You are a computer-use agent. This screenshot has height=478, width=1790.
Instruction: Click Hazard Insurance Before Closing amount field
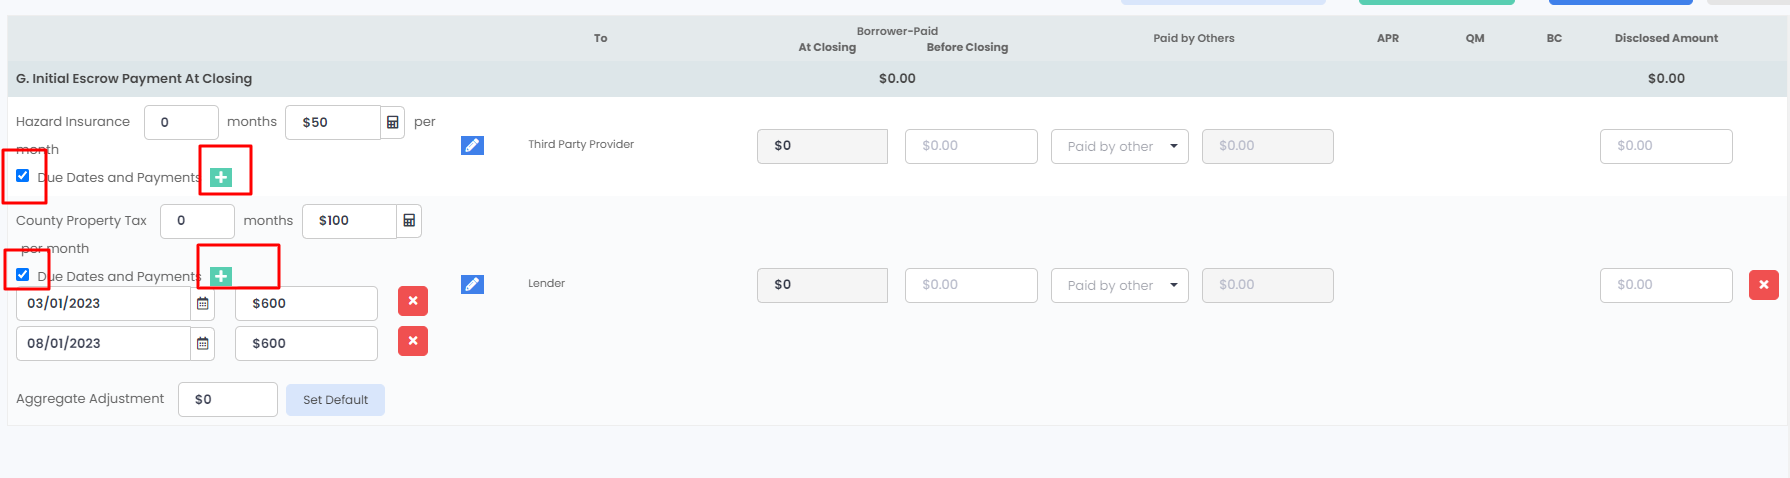click(x=971, y=146)
